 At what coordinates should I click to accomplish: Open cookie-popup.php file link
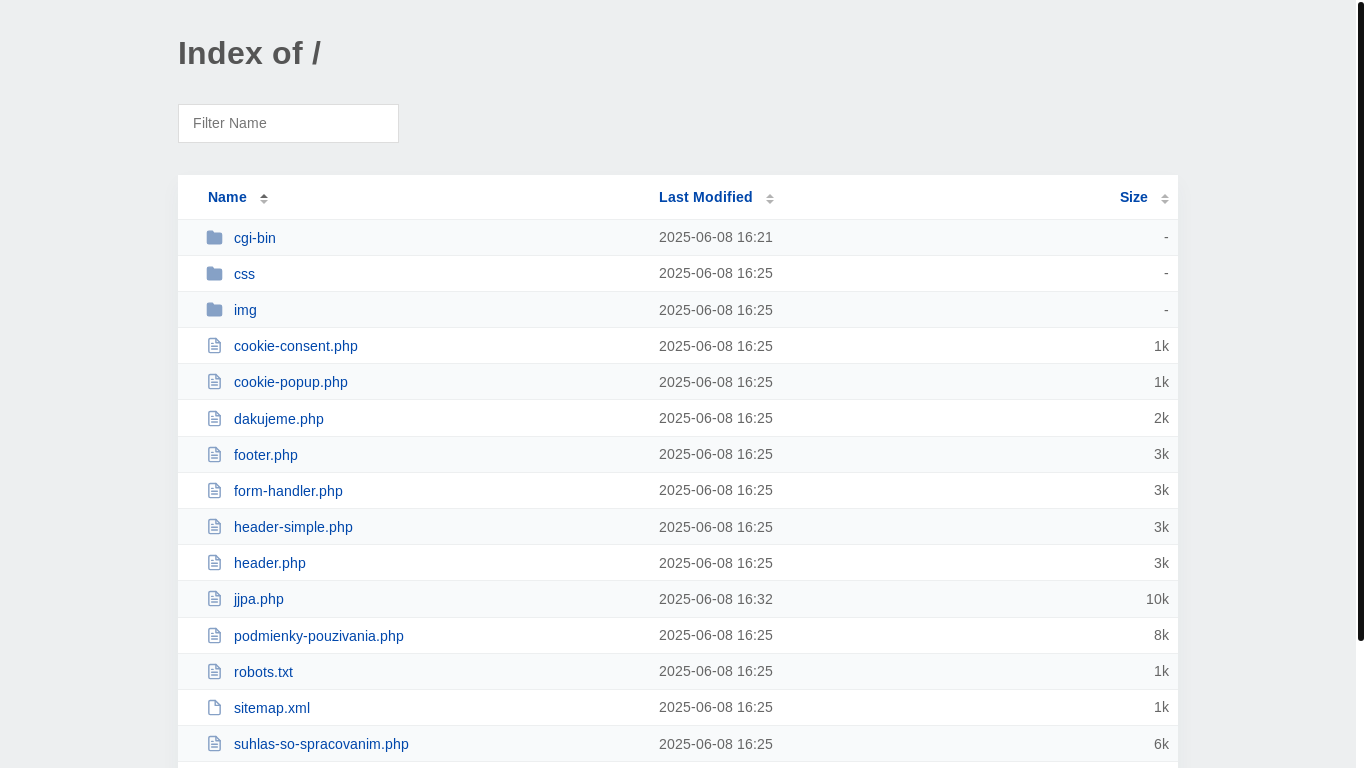point(291,382)
